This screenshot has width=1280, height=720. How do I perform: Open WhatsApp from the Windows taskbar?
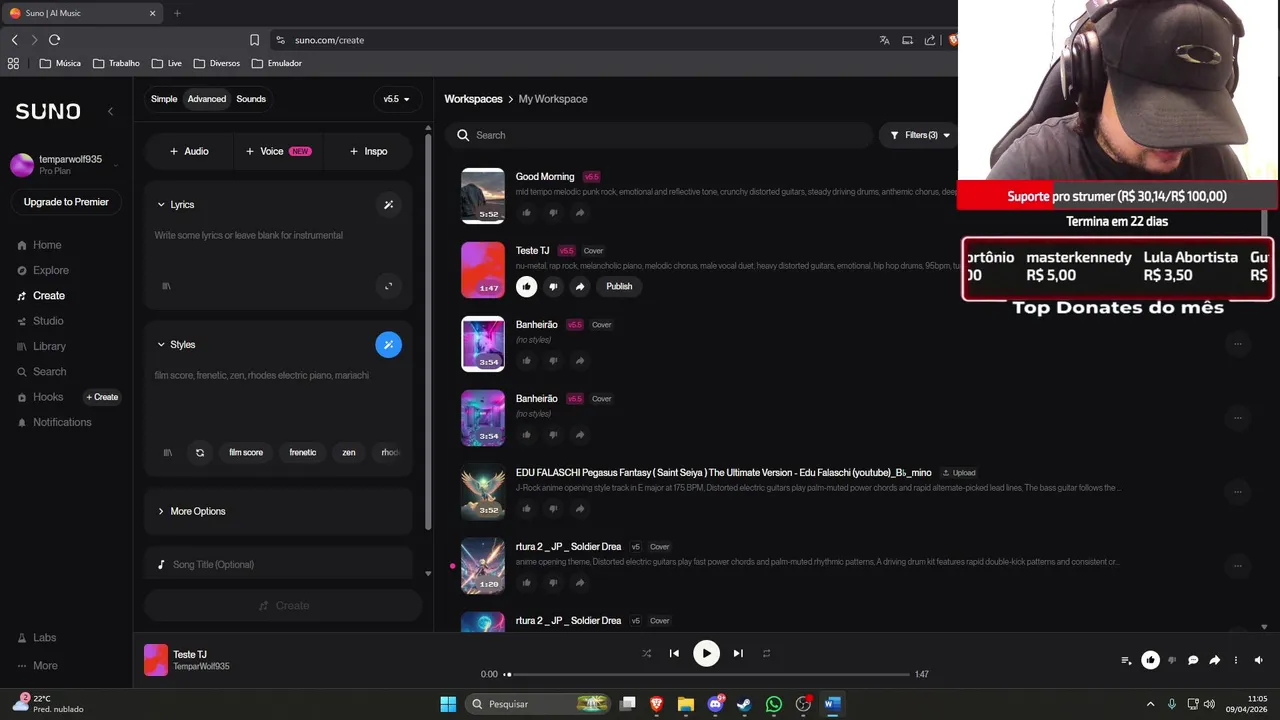tap(774, 704)
